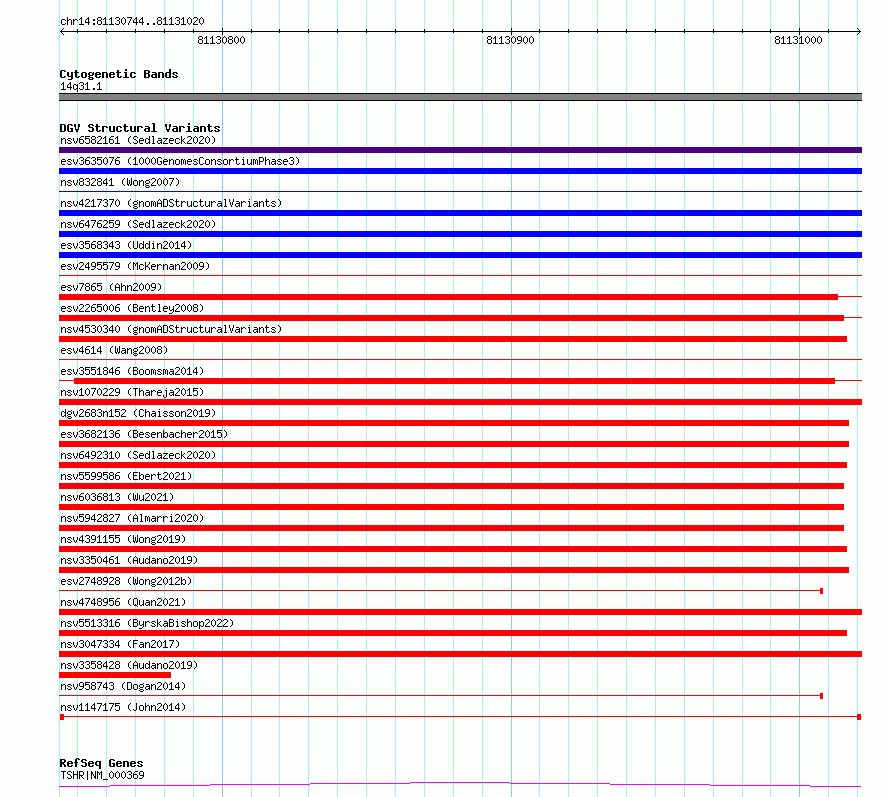
Task: Select nsv4748956 (Quan2021) label
Action: point(123,602)
